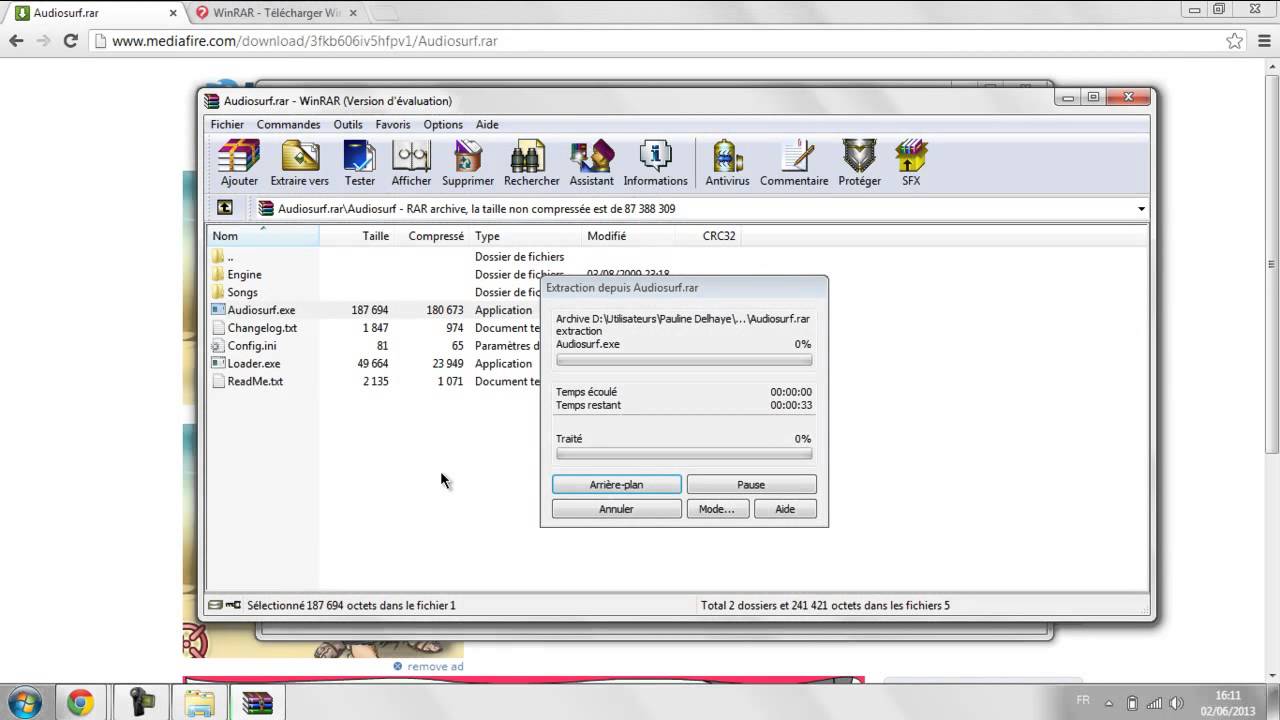Click the Afficher toolbar icon
1280x720 pixels.
pyautogui.click(x=411, y=163)
